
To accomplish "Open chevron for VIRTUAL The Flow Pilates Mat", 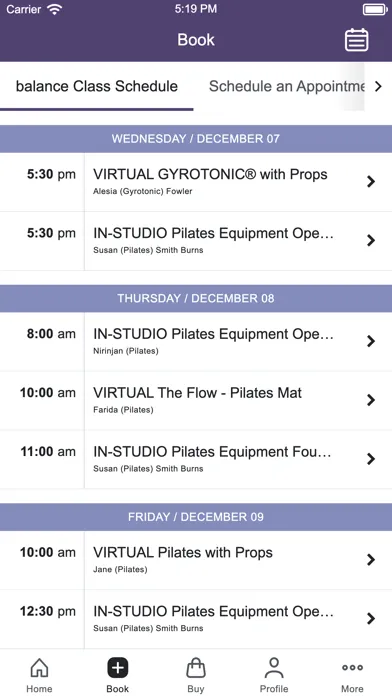I will (x=371, y=400).
